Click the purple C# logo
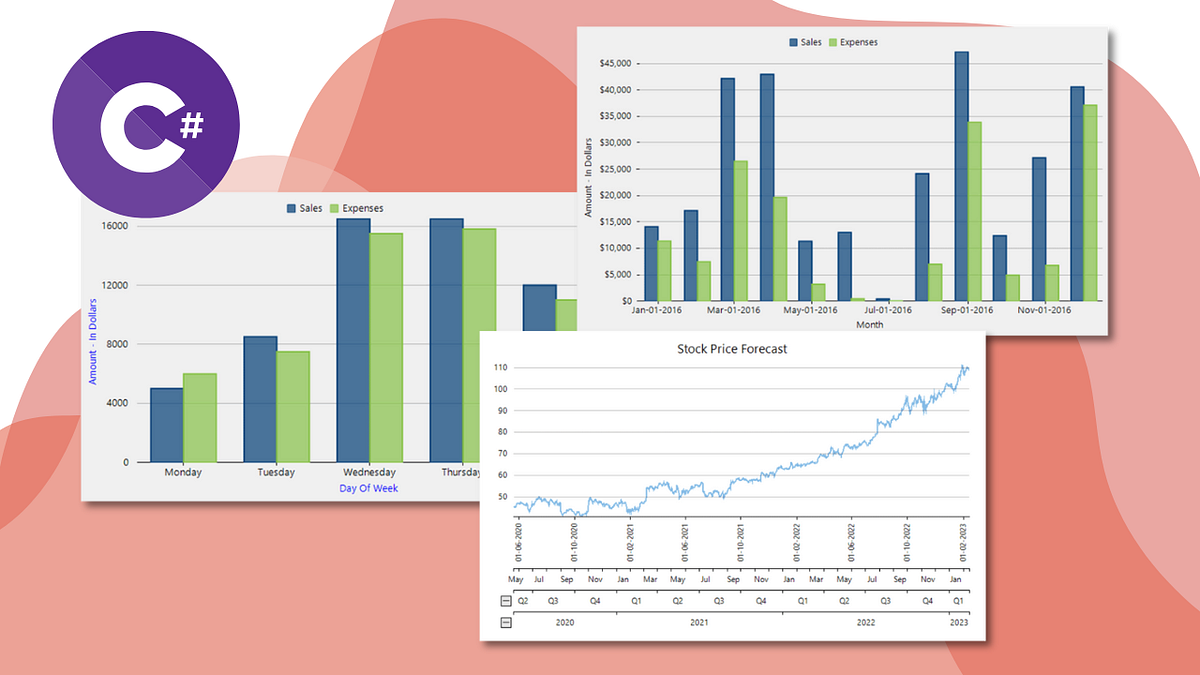 point(146,124)
